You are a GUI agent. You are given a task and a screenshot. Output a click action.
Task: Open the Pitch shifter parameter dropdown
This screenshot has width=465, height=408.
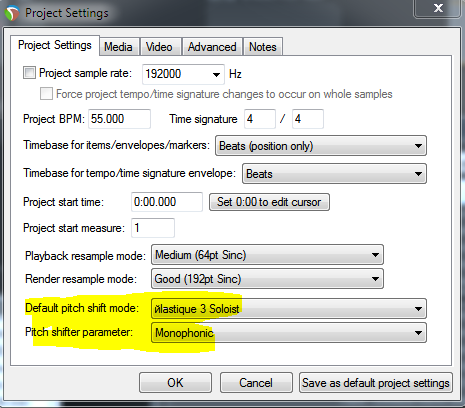click(x=289, y=333)
